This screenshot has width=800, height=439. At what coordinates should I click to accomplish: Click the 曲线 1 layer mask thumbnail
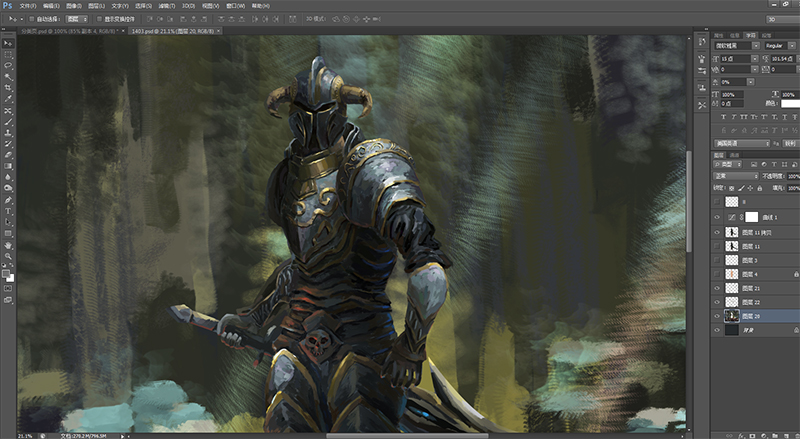point(752,217)
